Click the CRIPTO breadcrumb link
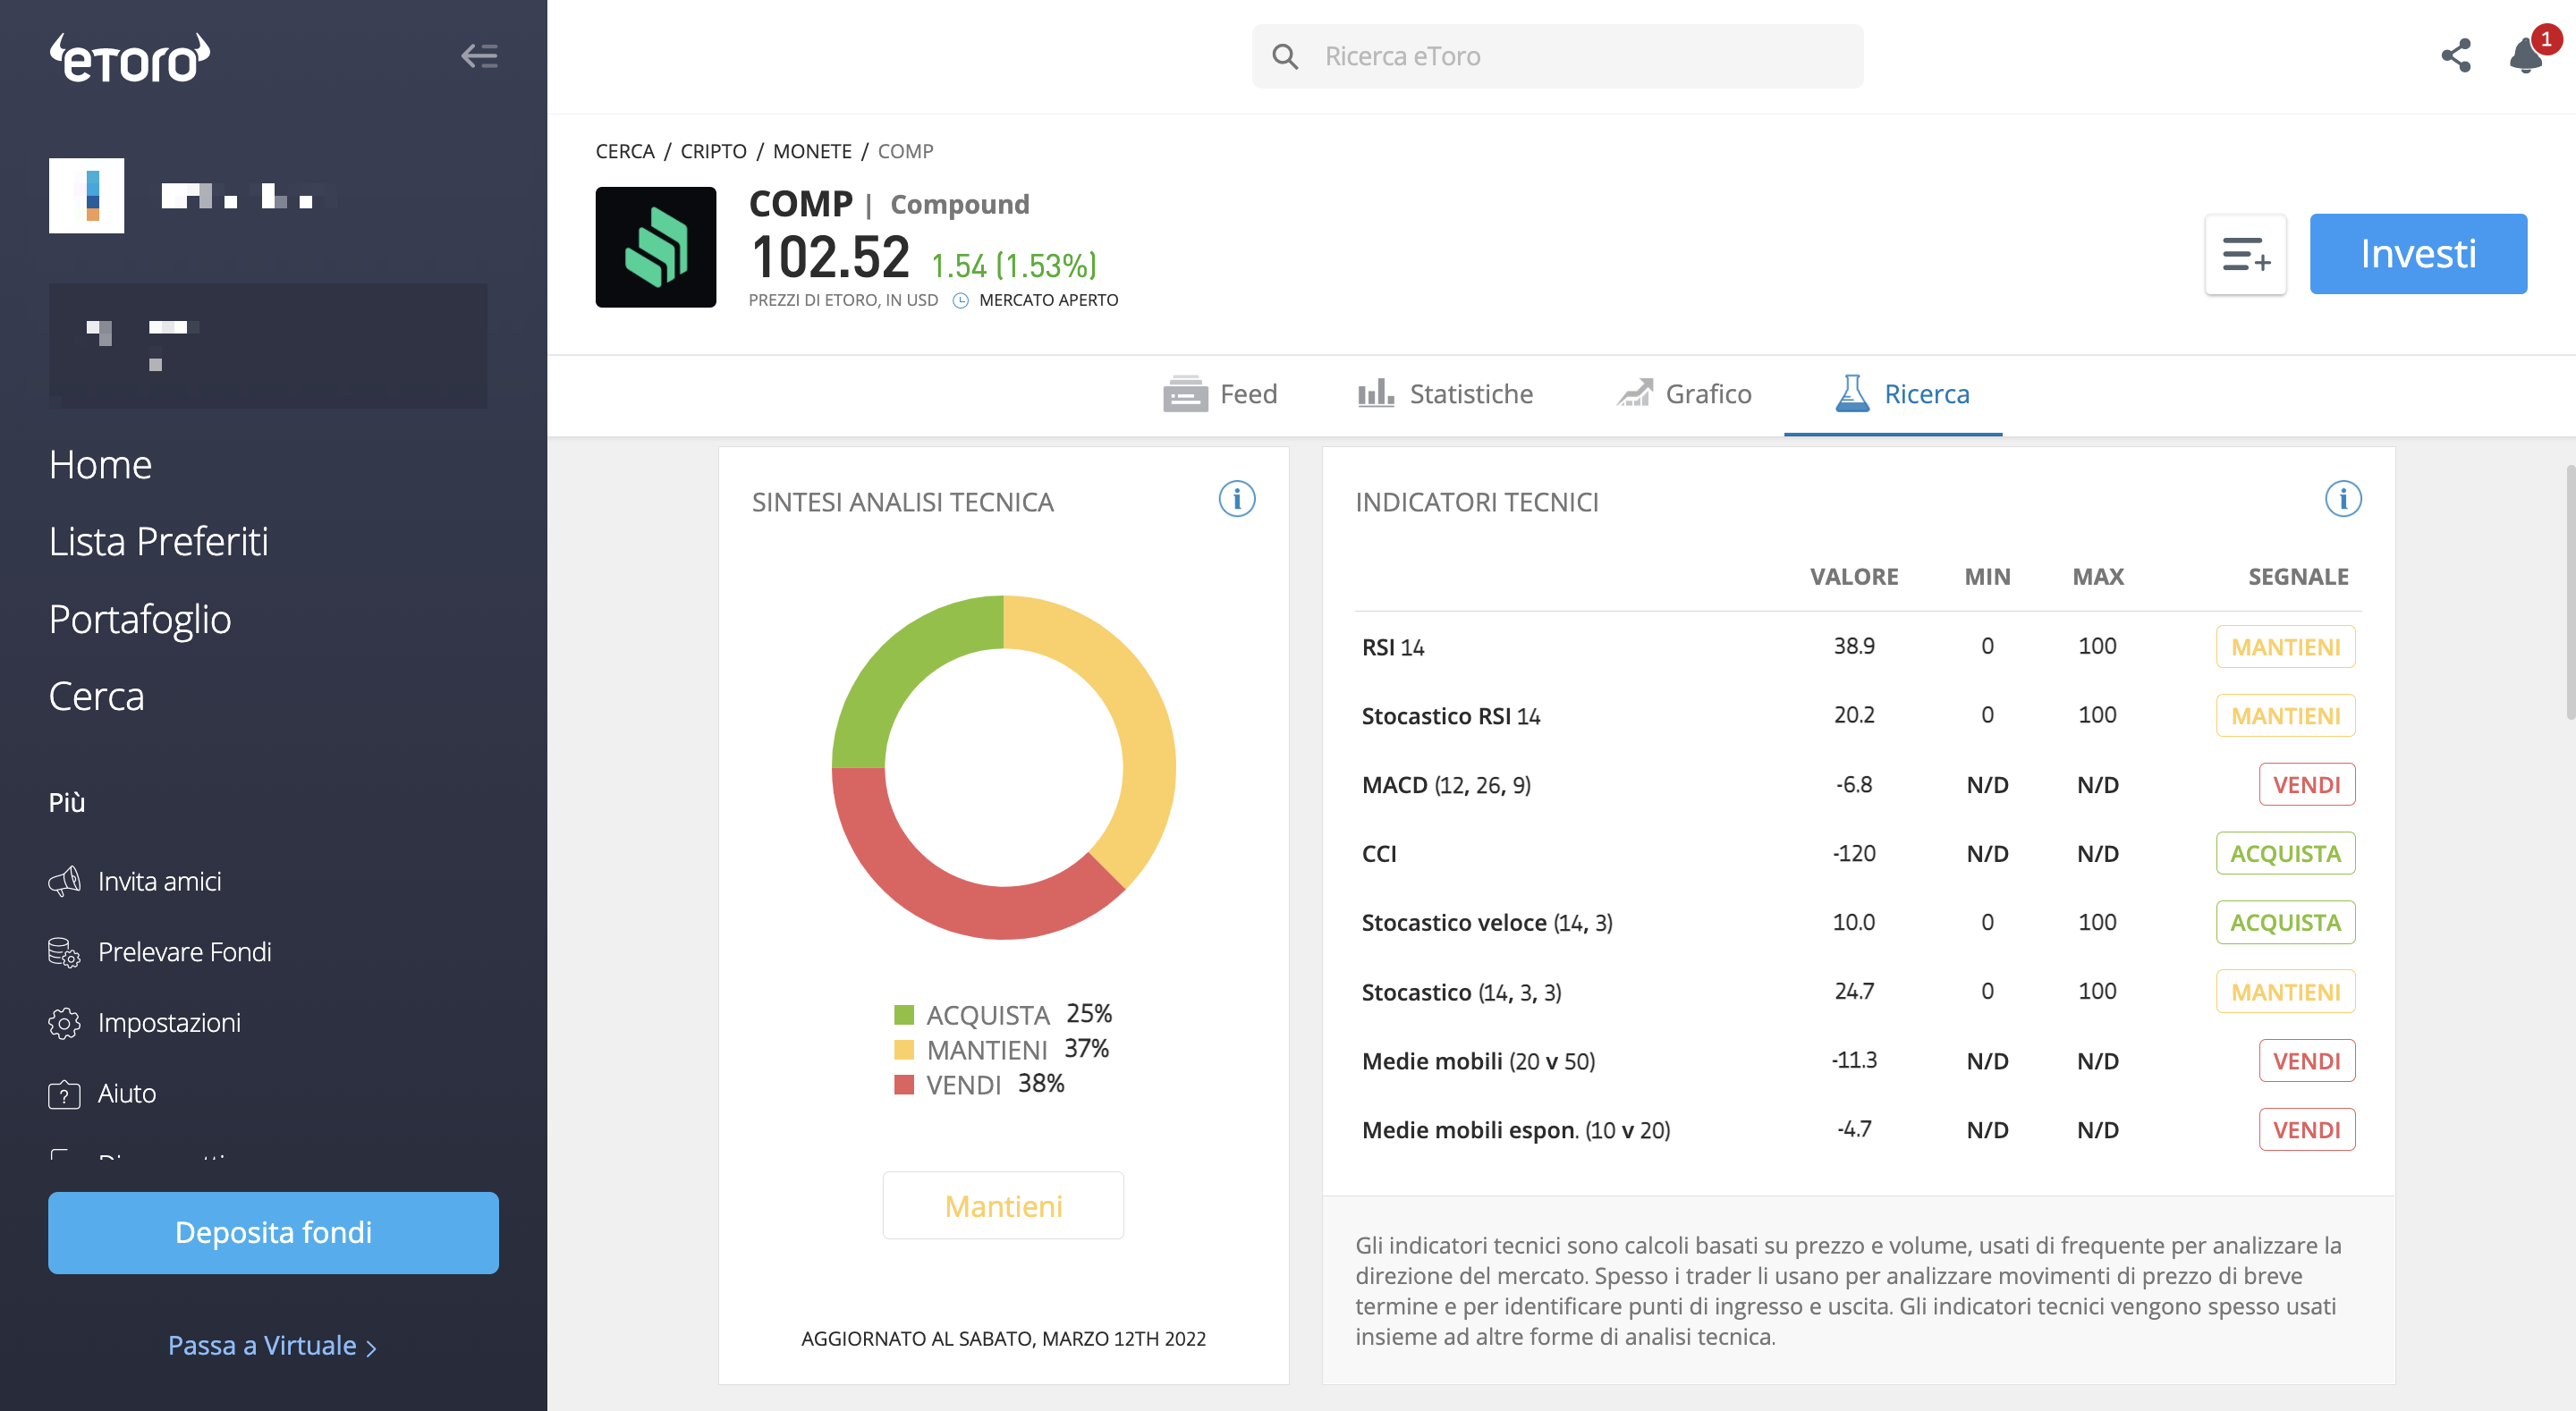The width and height of the screenshot is (2576, 1411). 713,151
